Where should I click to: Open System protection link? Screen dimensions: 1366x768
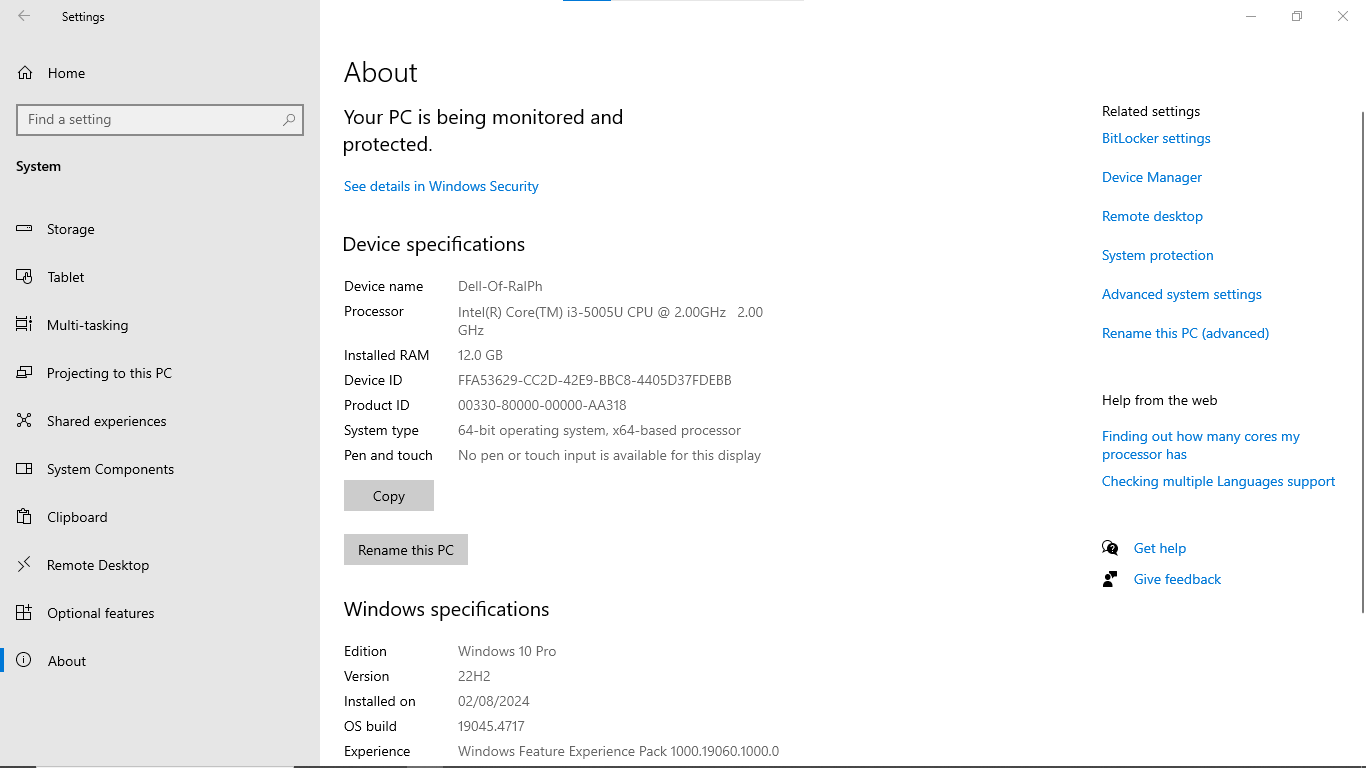1158,255
